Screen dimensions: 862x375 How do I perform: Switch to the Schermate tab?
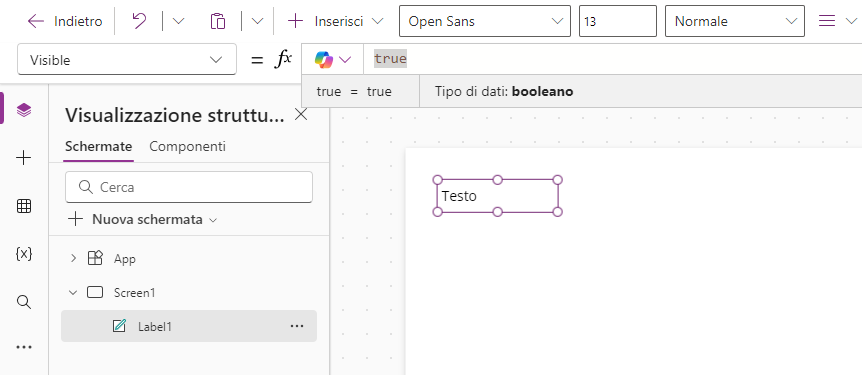(x=98, y=147)
